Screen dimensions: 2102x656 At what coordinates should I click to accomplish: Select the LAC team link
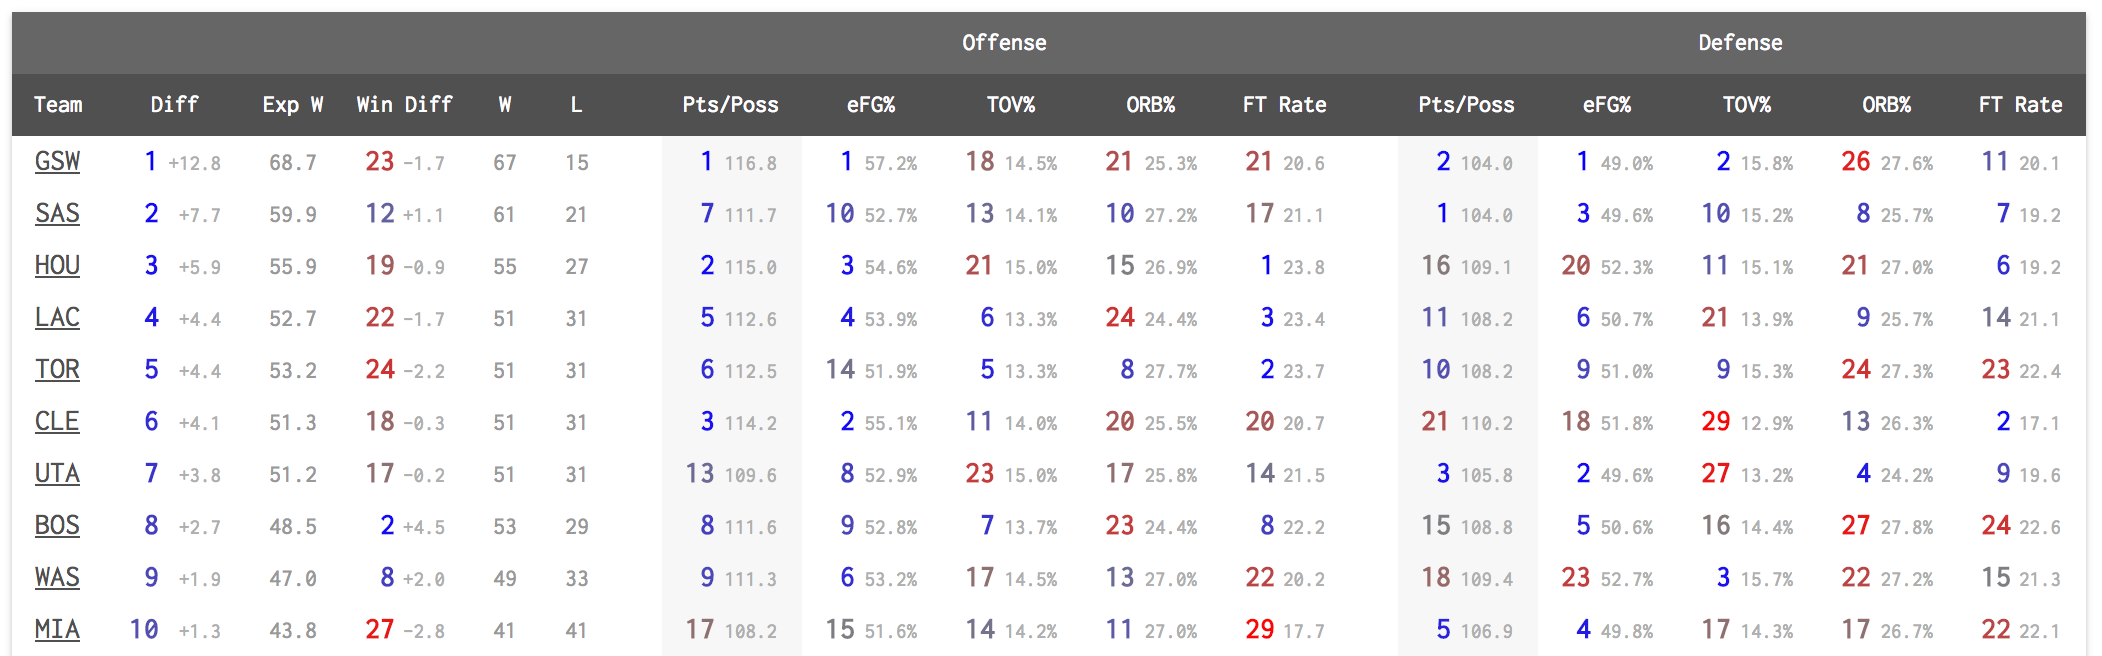[57, 318]
